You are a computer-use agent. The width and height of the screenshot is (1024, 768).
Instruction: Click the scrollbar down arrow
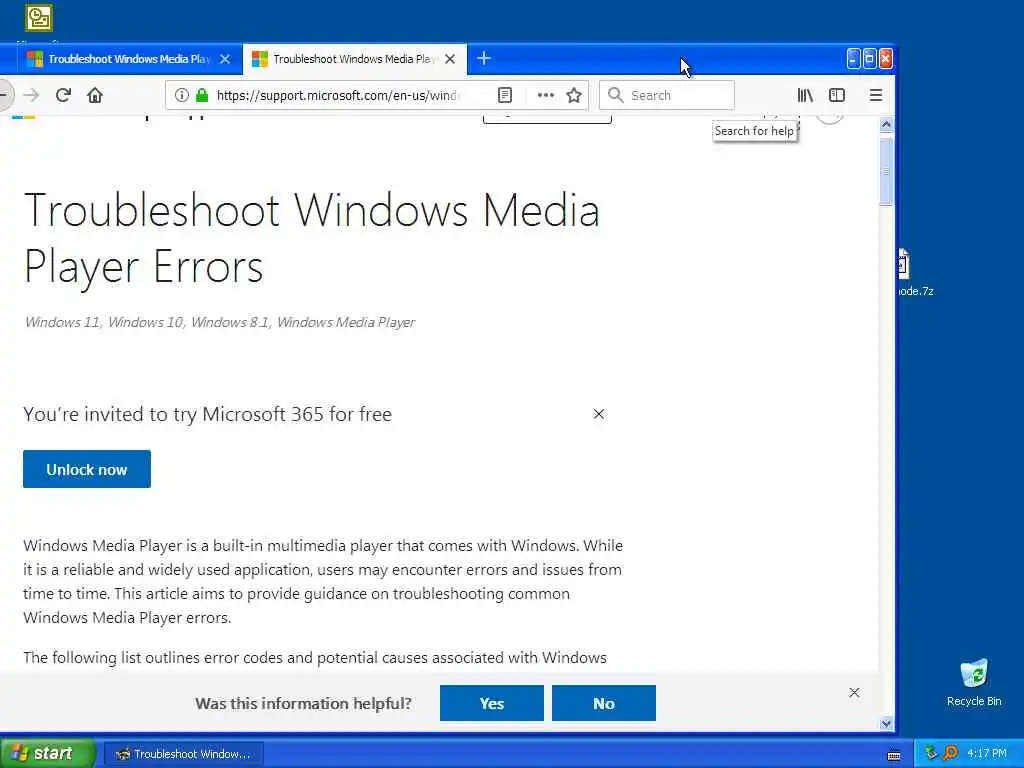[886, 724]
